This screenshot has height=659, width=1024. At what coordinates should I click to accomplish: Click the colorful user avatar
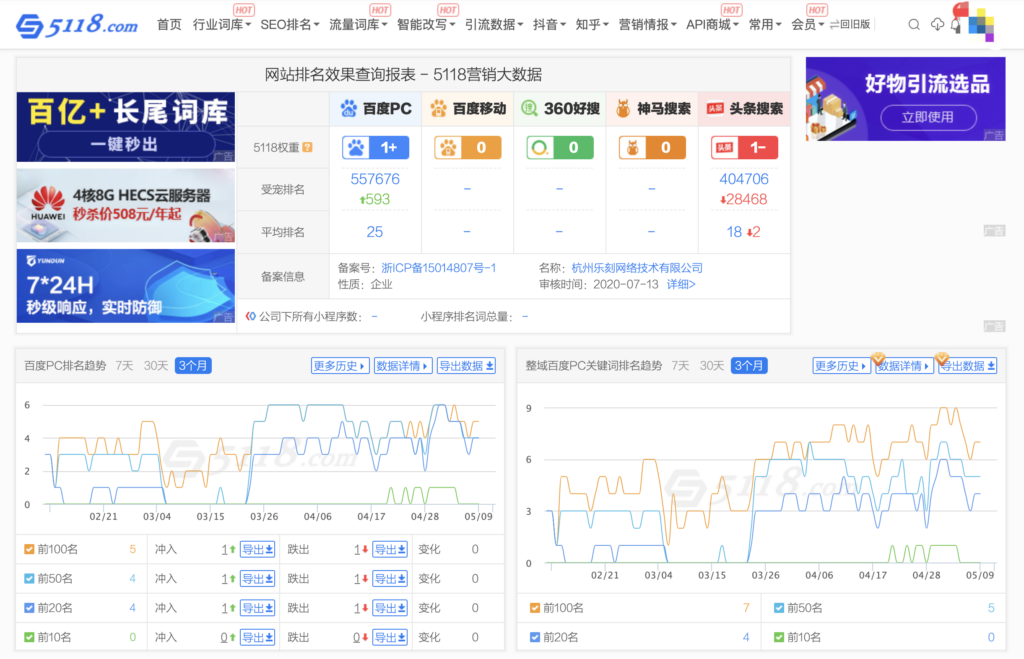point(980,24)
